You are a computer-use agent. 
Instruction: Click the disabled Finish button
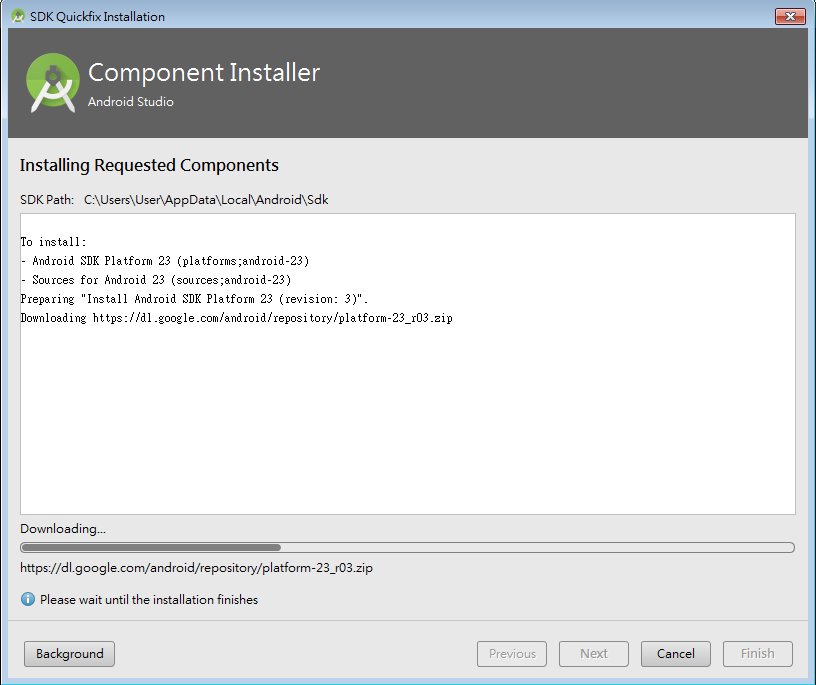[758, 654]
